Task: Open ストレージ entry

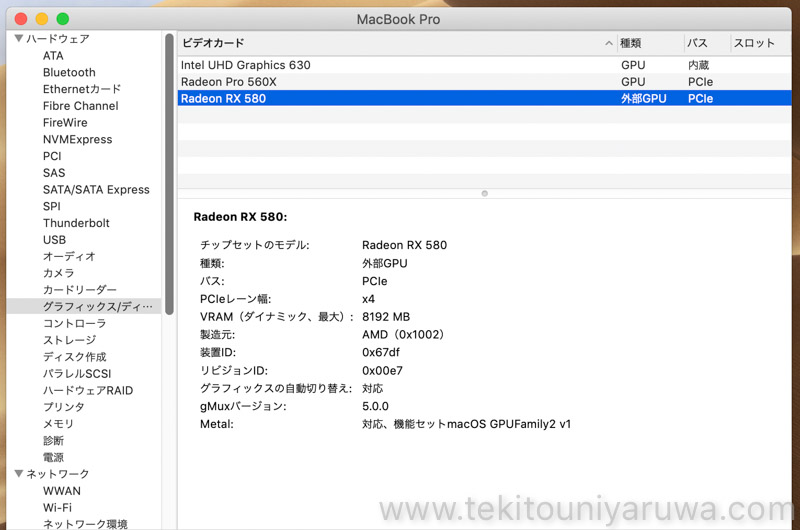Action: click(69, 340)
